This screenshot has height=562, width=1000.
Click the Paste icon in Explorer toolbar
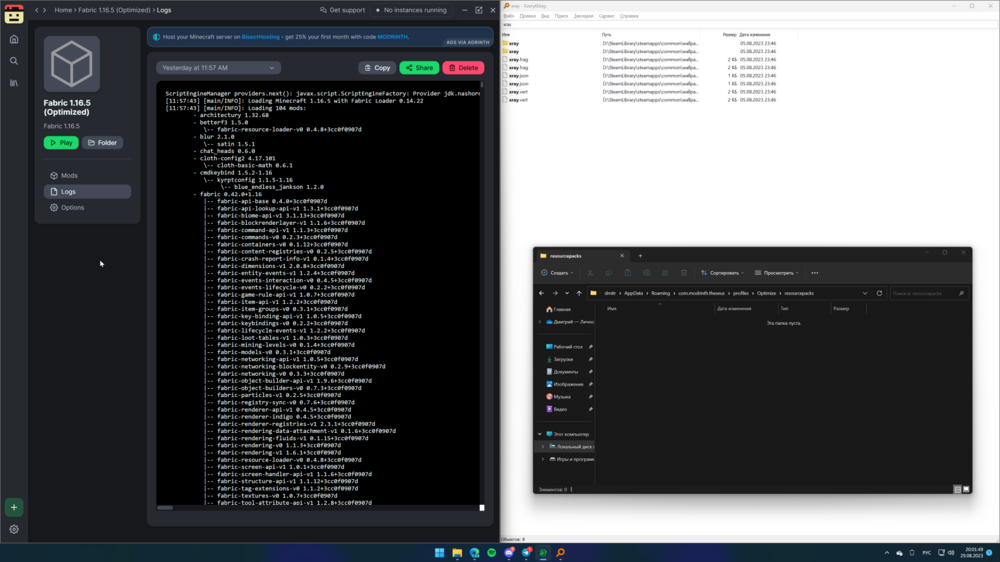click(x=628, y=273)
